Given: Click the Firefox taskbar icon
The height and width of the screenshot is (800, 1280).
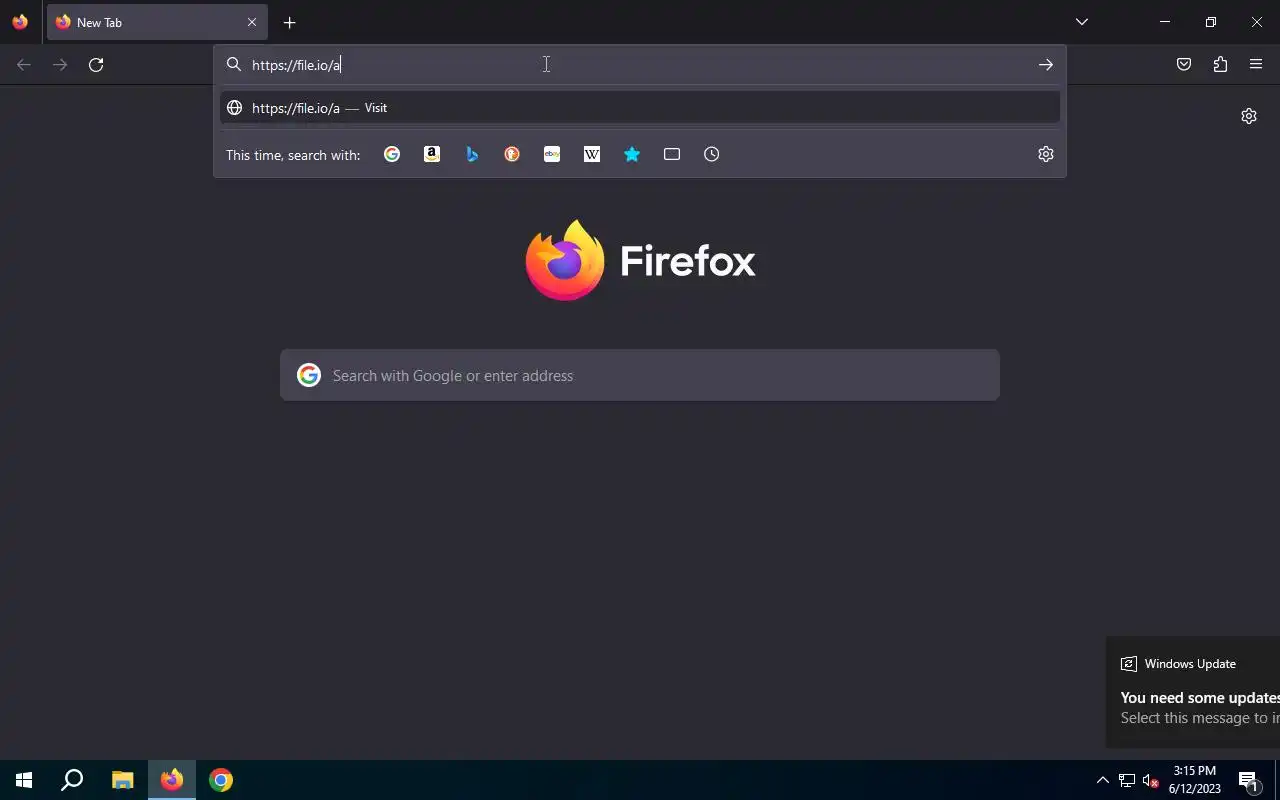Looking at the screenshot, I should pyautogui.click(x=172, y=780).
